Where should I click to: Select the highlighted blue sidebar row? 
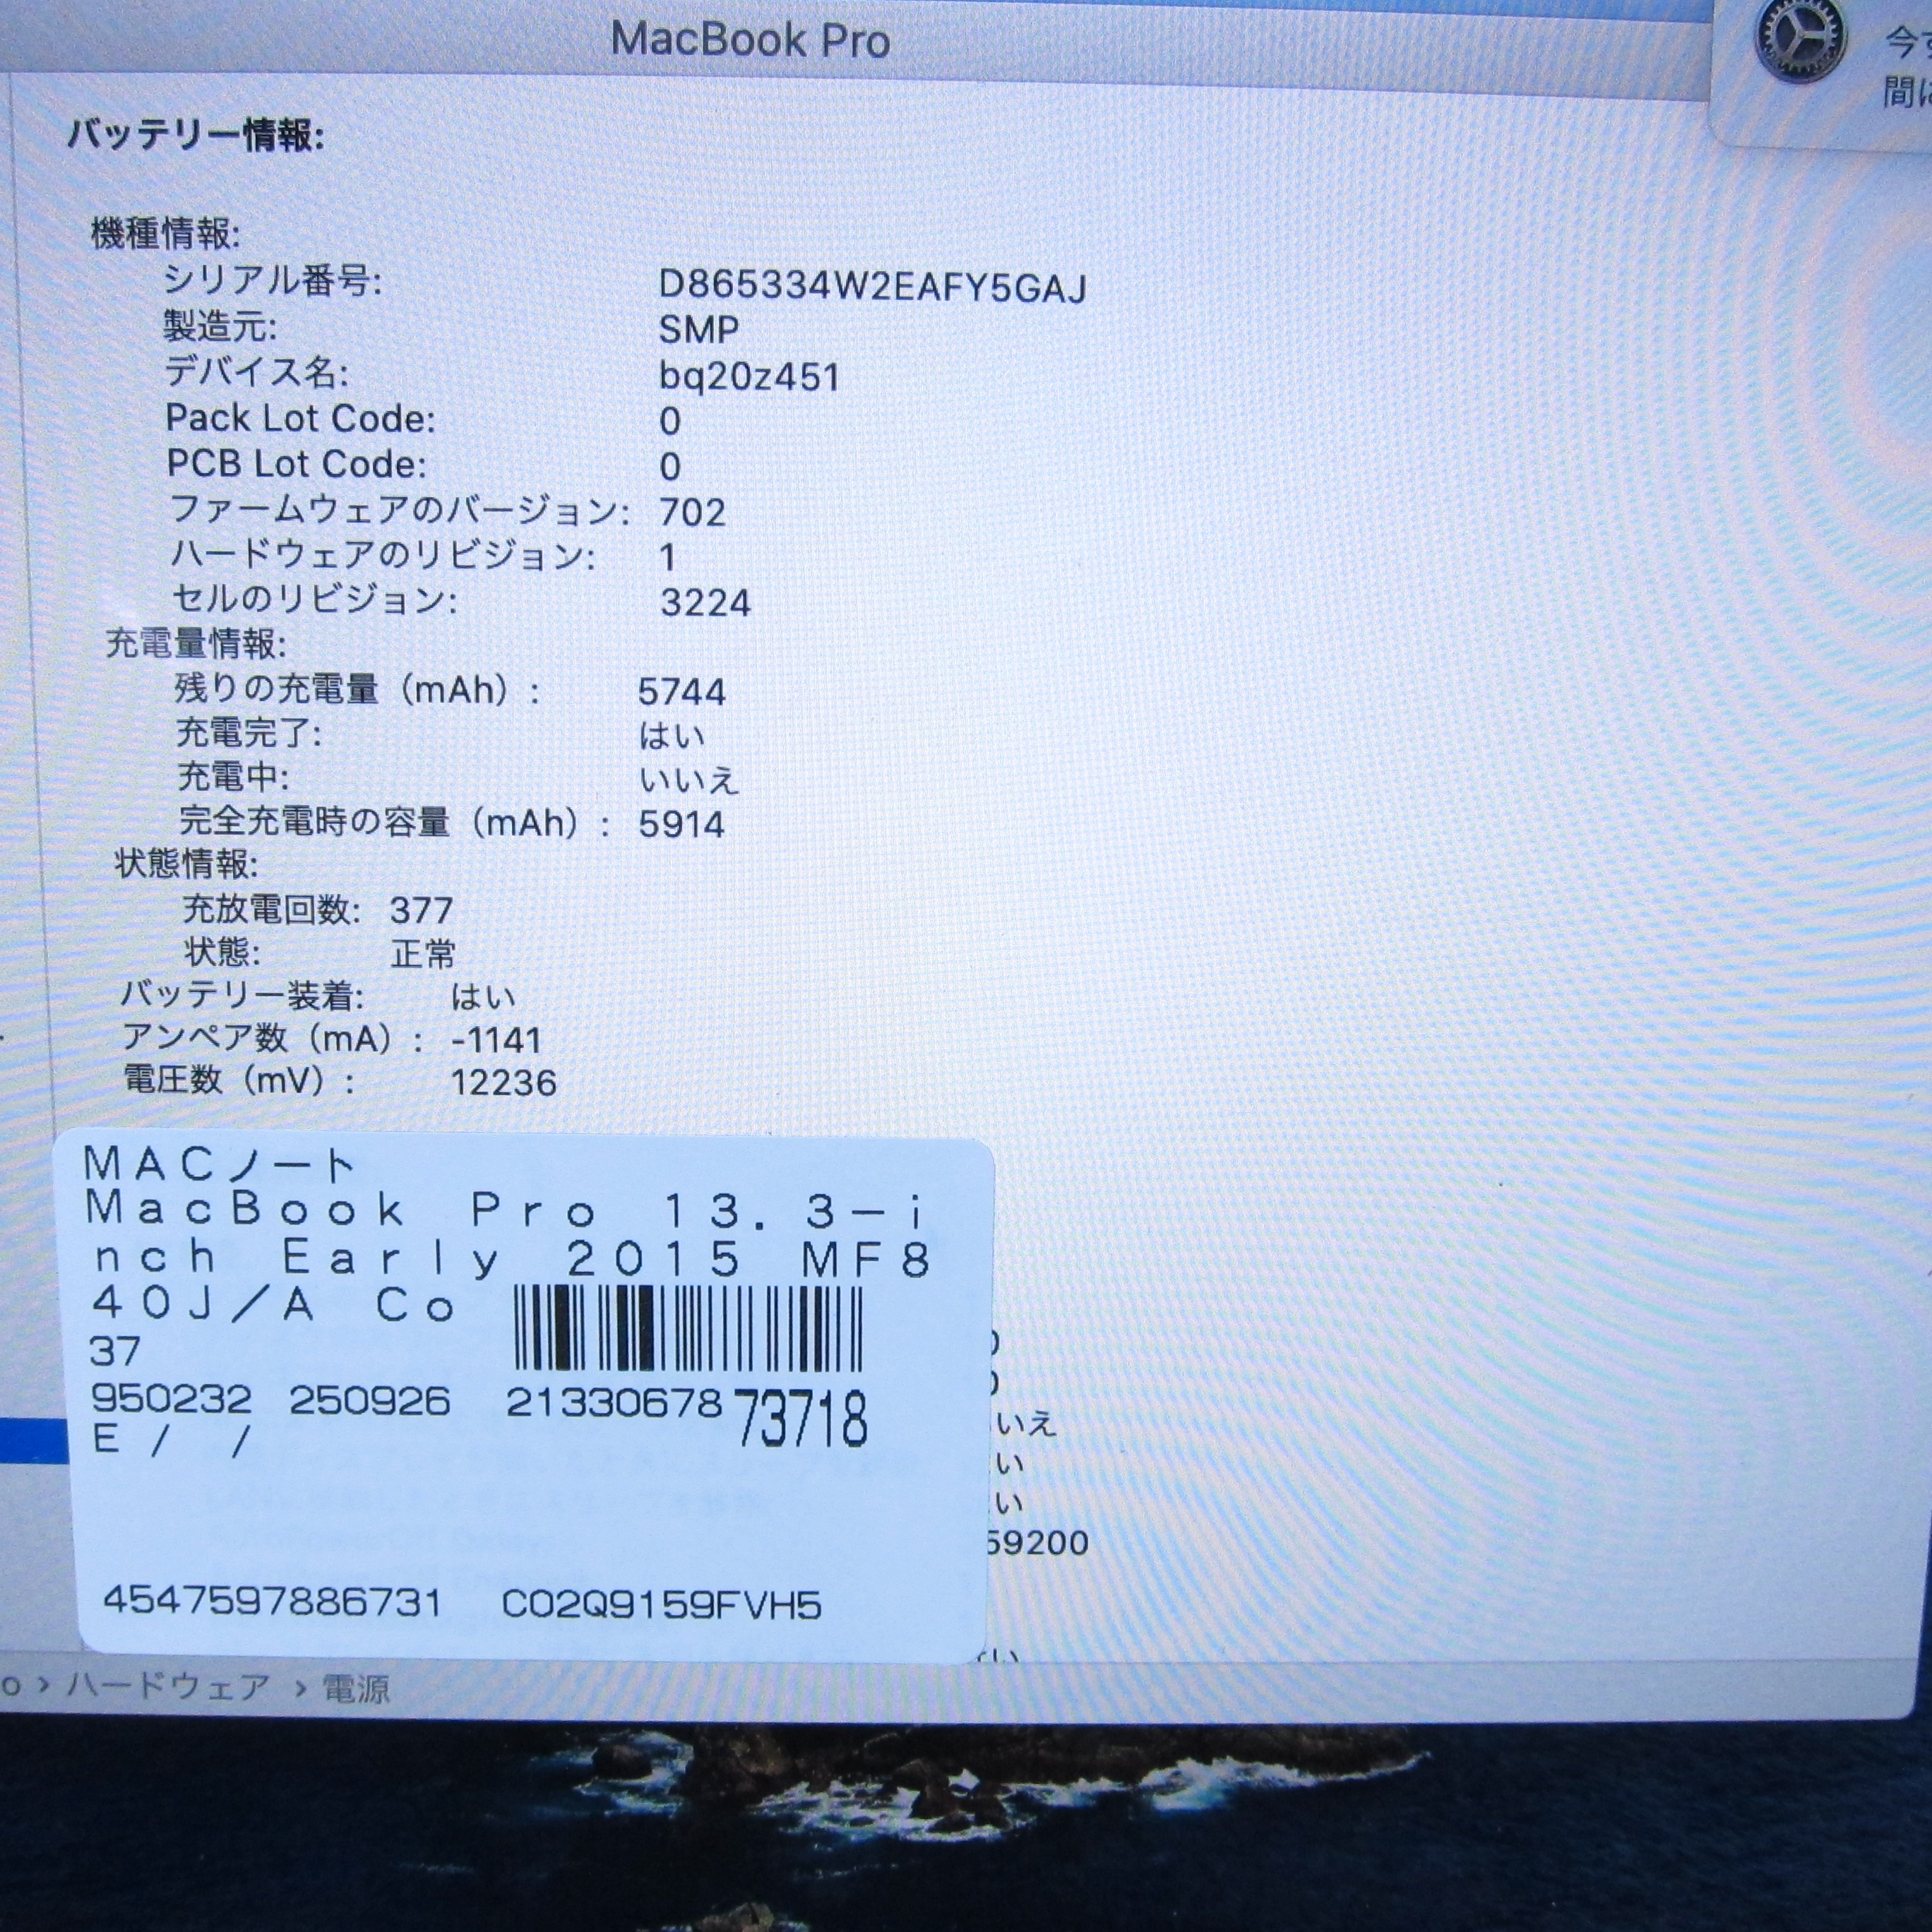coord(33,1440)
